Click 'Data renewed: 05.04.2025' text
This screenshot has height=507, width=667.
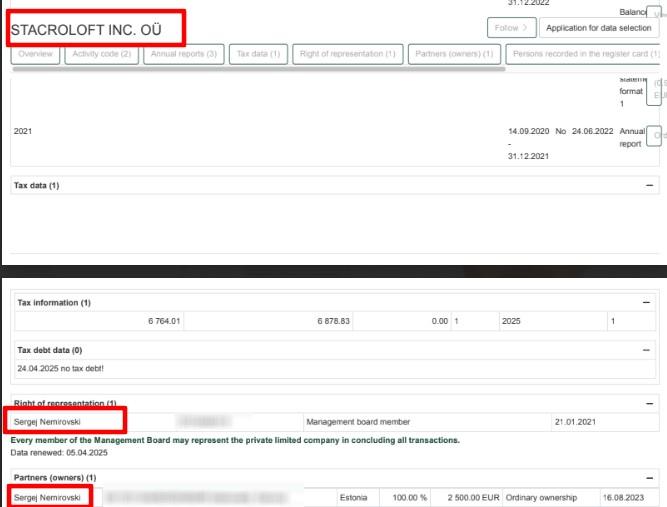(x=59, y=453)
